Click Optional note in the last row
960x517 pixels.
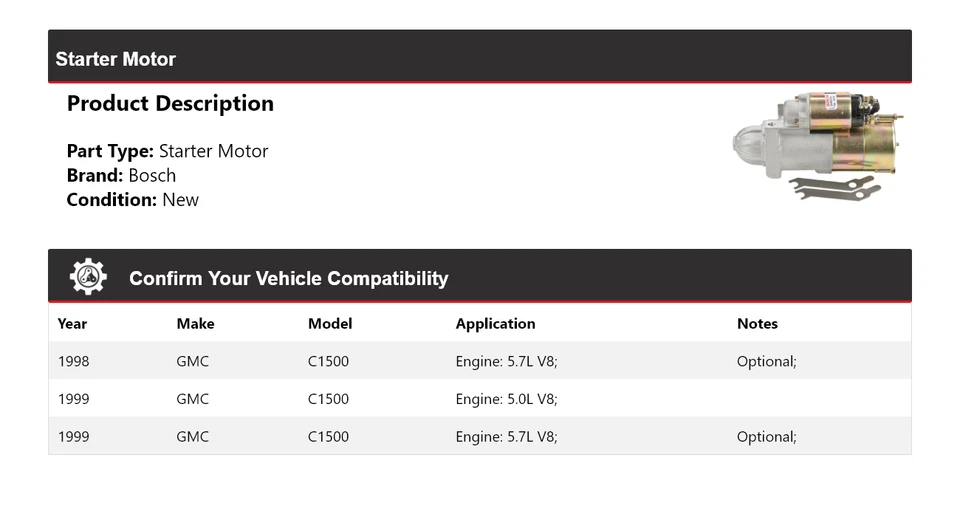pyautogui.click(x=766, y=437)
